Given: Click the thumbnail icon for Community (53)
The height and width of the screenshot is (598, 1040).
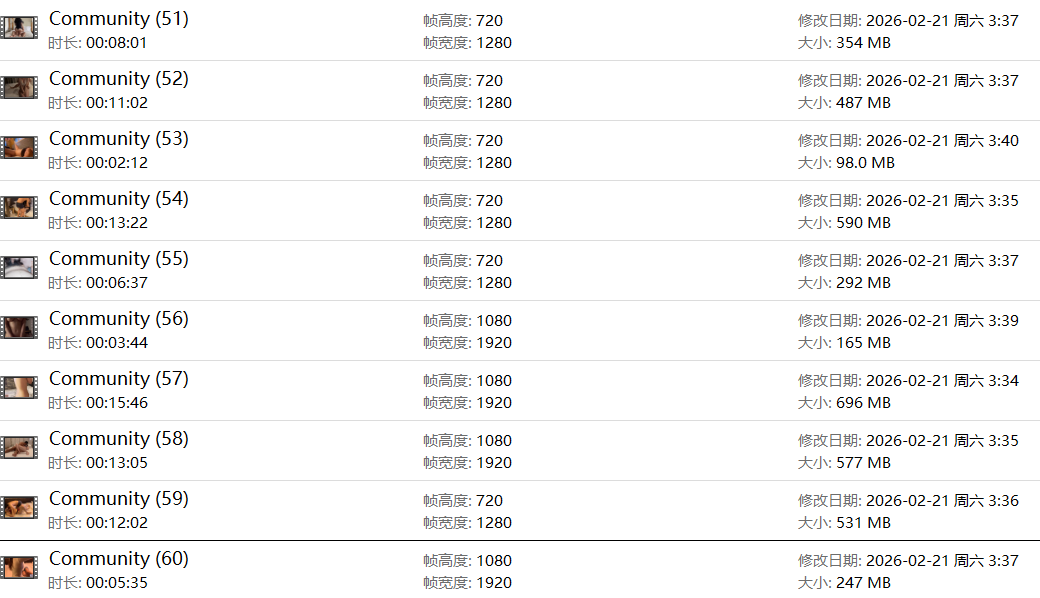Looking at the screenshot, I should [19, 148].
